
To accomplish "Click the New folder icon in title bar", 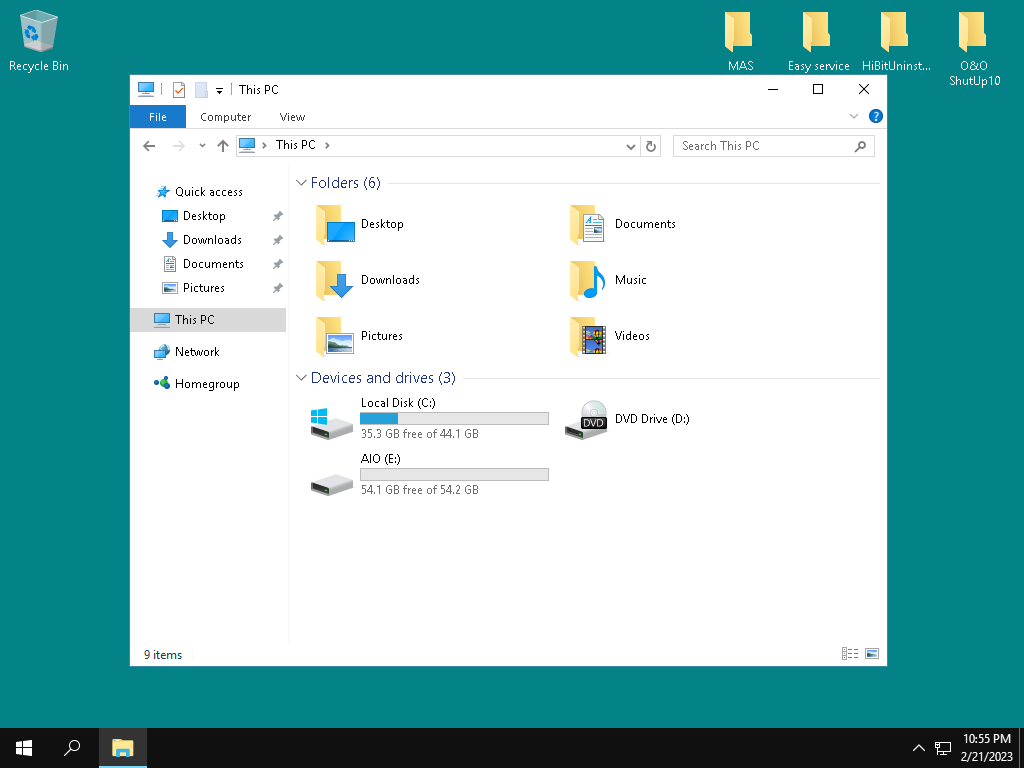I will click(x=201, y=90).
